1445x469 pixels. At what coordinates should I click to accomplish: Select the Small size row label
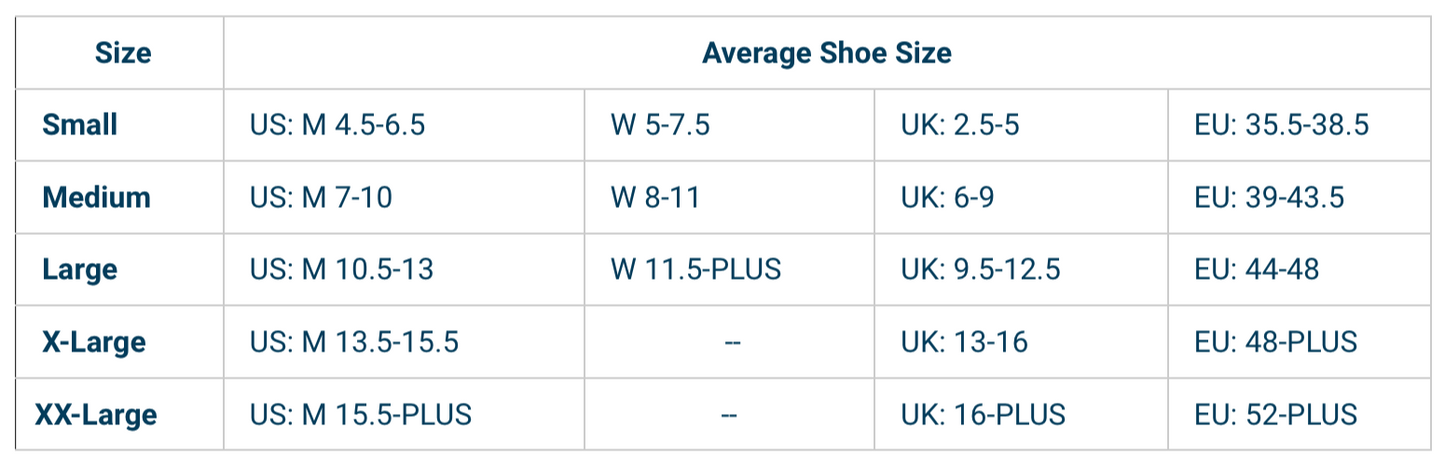click(80, 125)
